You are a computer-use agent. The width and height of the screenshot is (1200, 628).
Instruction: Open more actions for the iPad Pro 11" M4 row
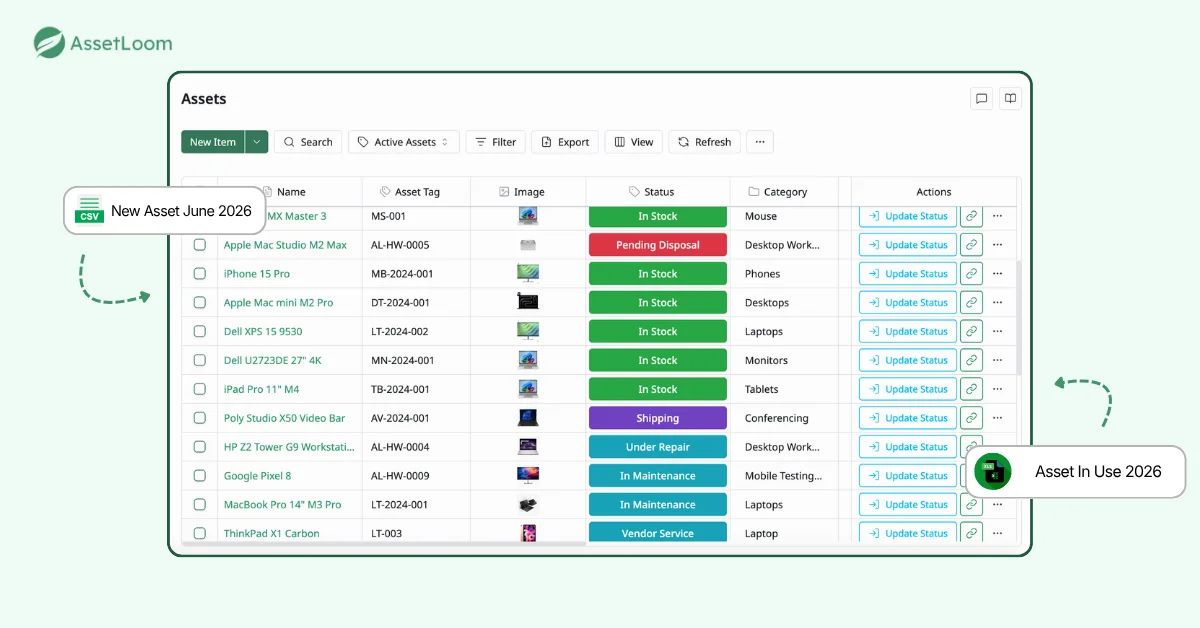pos(997,390)
